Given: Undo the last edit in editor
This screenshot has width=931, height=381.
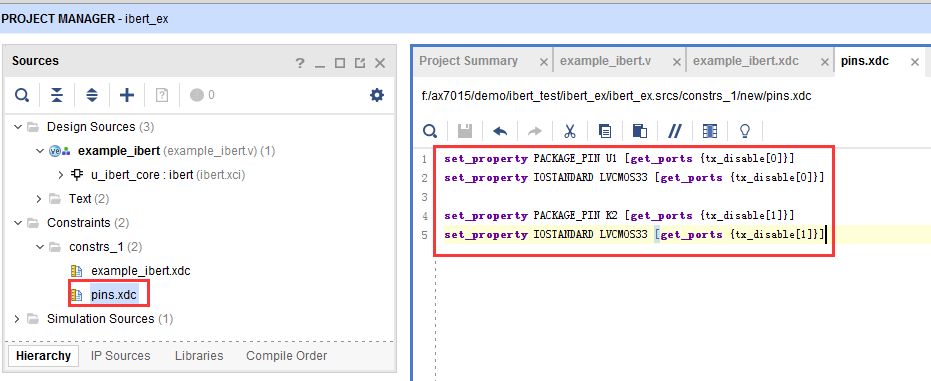Looking at the screenshot, I should [x=500, y=131].
